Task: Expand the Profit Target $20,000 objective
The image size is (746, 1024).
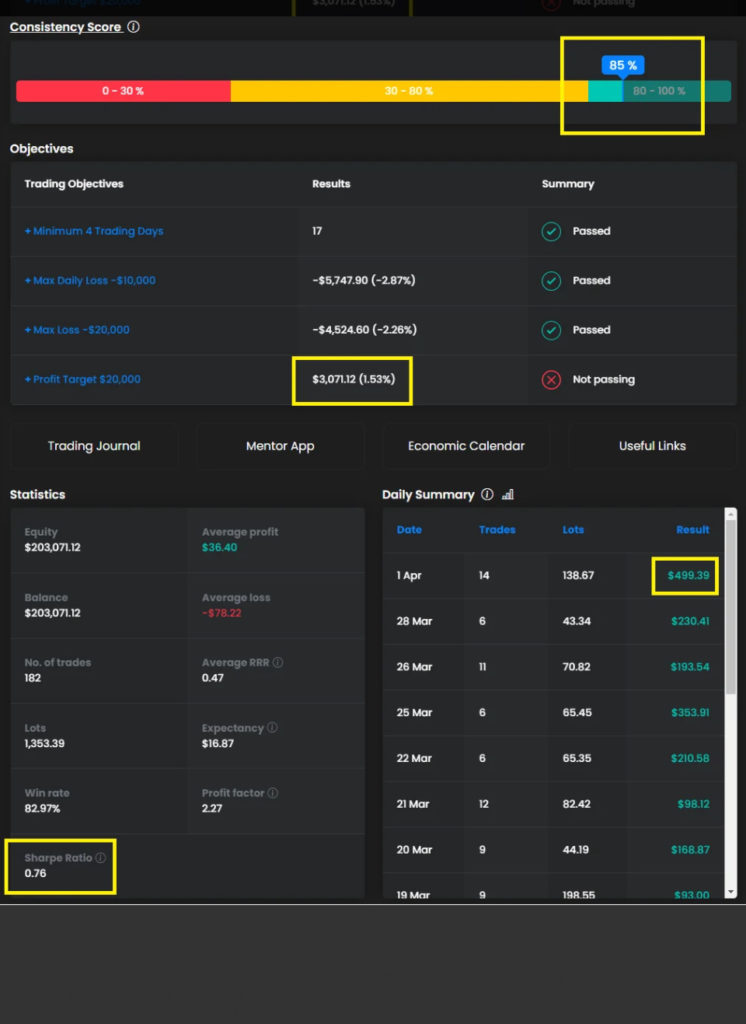Action: (x=83, y=380)
